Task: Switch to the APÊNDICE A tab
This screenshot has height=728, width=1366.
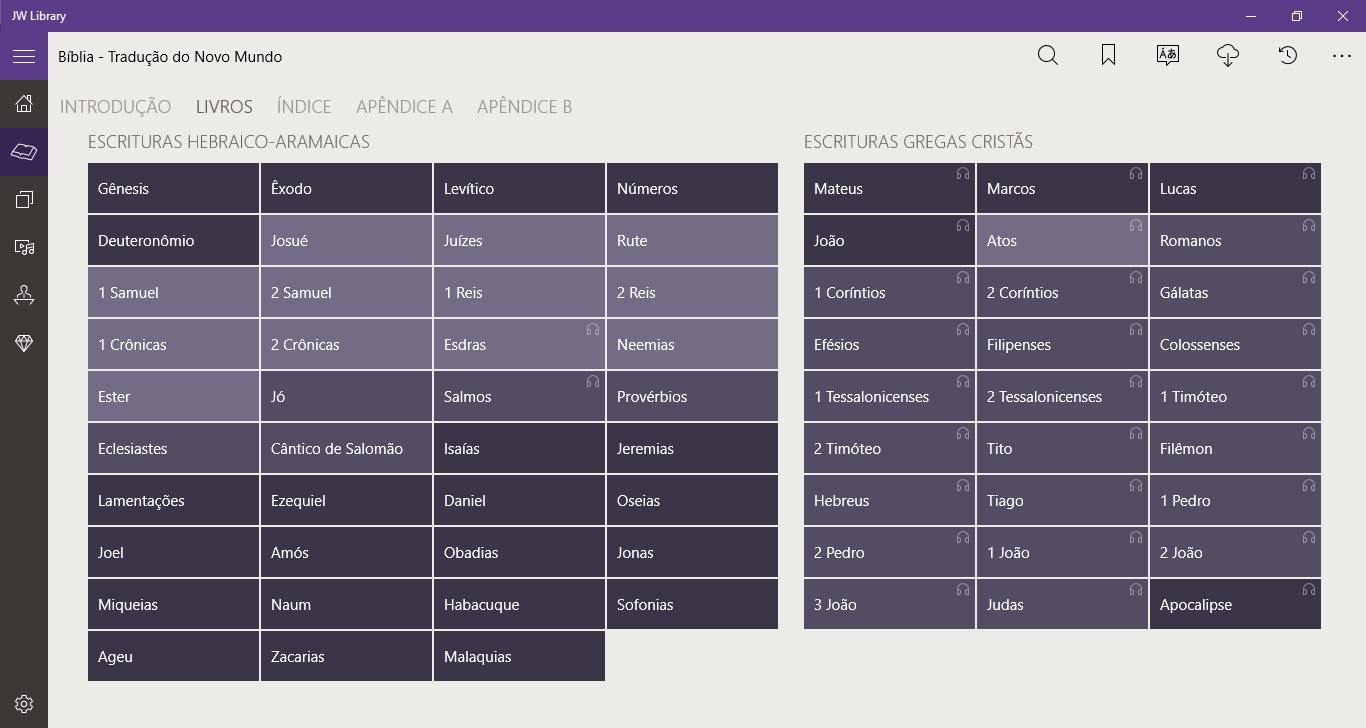Action: point(404,107)
